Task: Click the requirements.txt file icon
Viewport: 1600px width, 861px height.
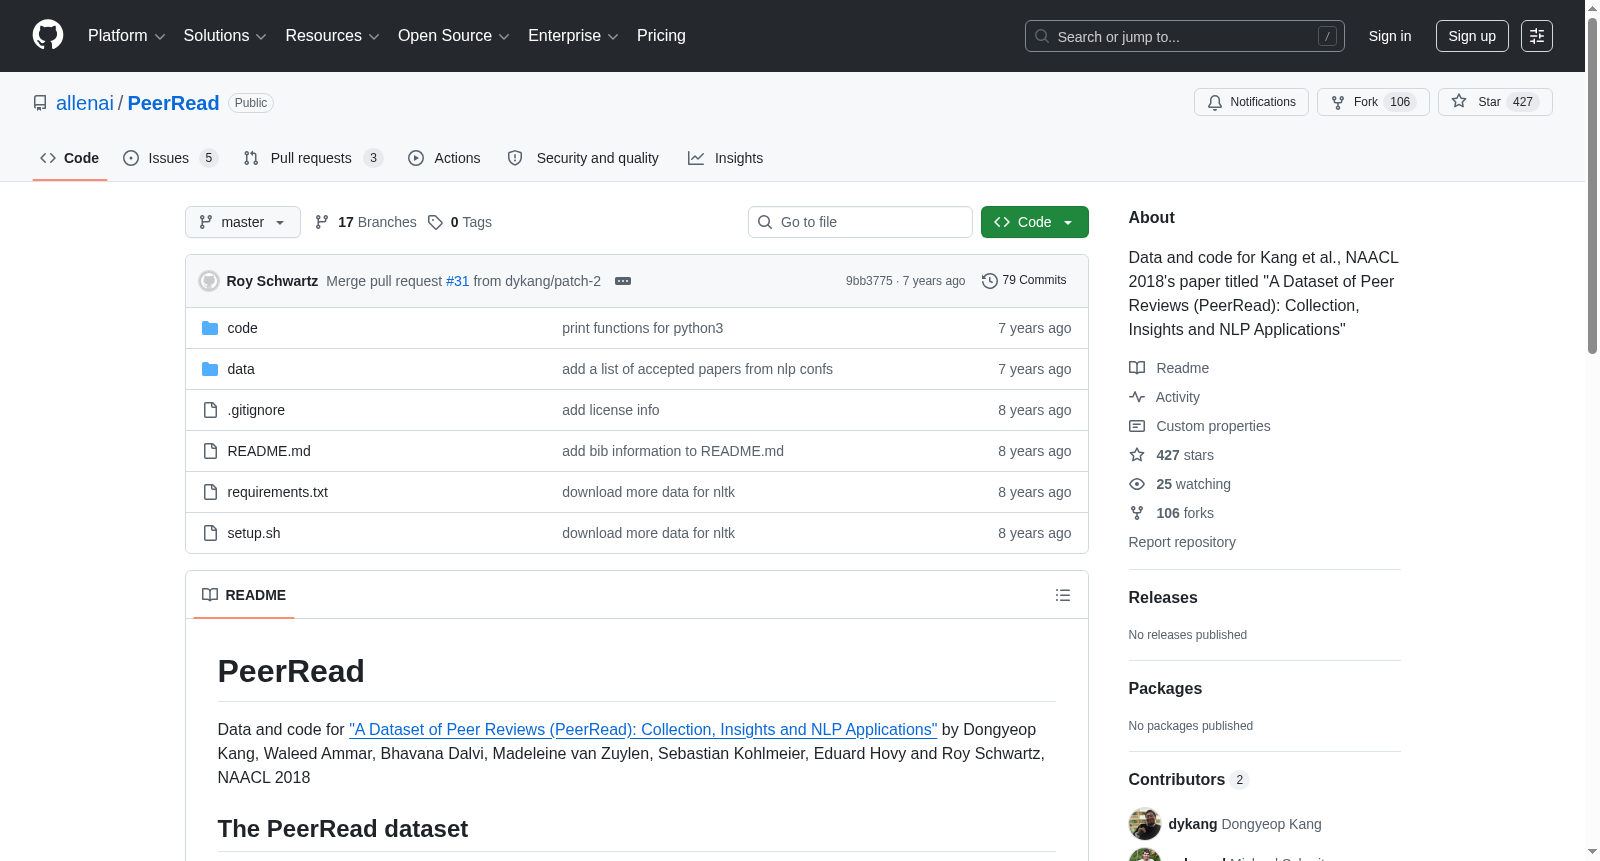Action: point(210,492)
